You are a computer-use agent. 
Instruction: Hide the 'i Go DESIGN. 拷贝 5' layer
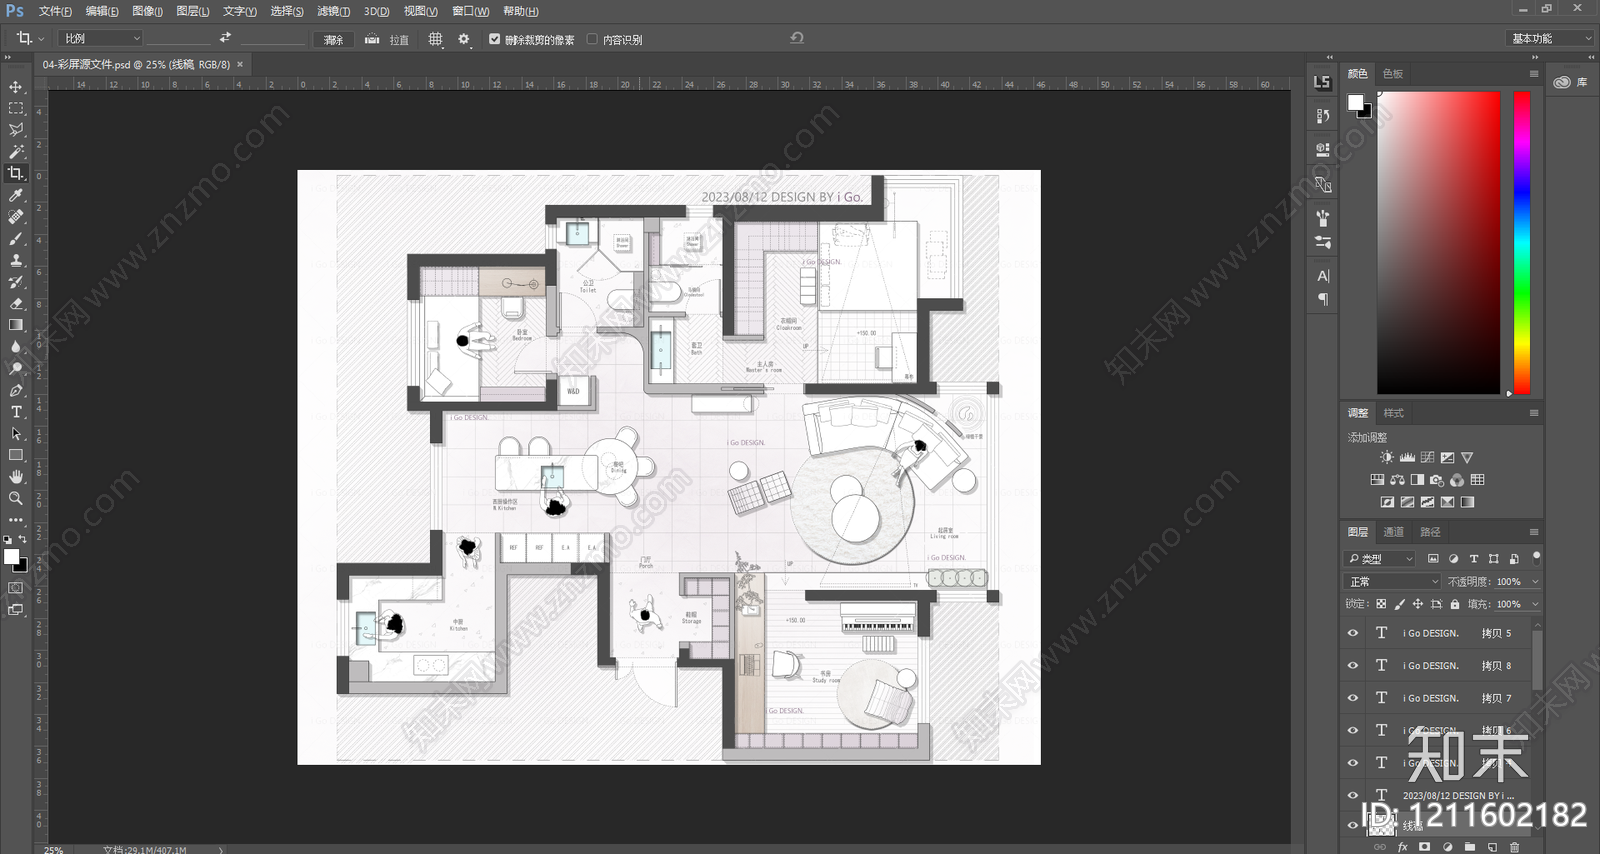click(1353, 633)
